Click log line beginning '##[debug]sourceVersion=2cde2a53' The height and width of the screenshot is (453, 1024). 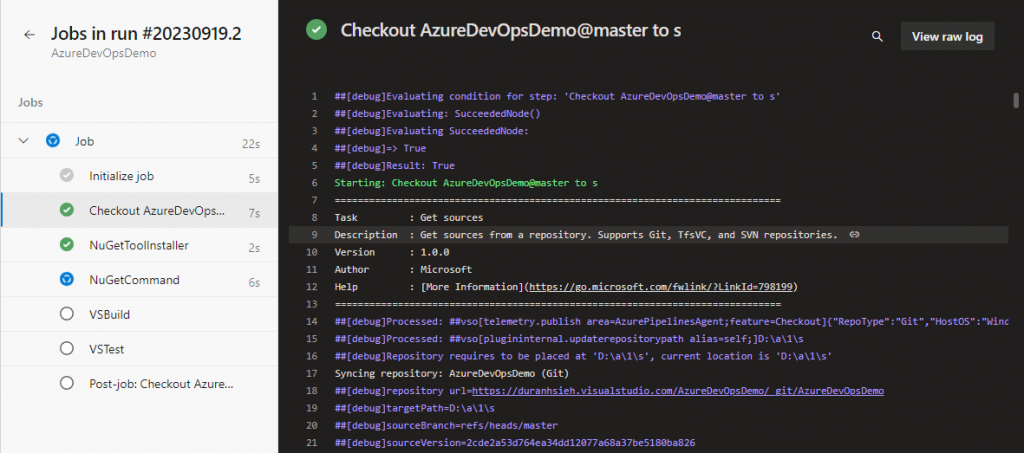click(515, 443)
